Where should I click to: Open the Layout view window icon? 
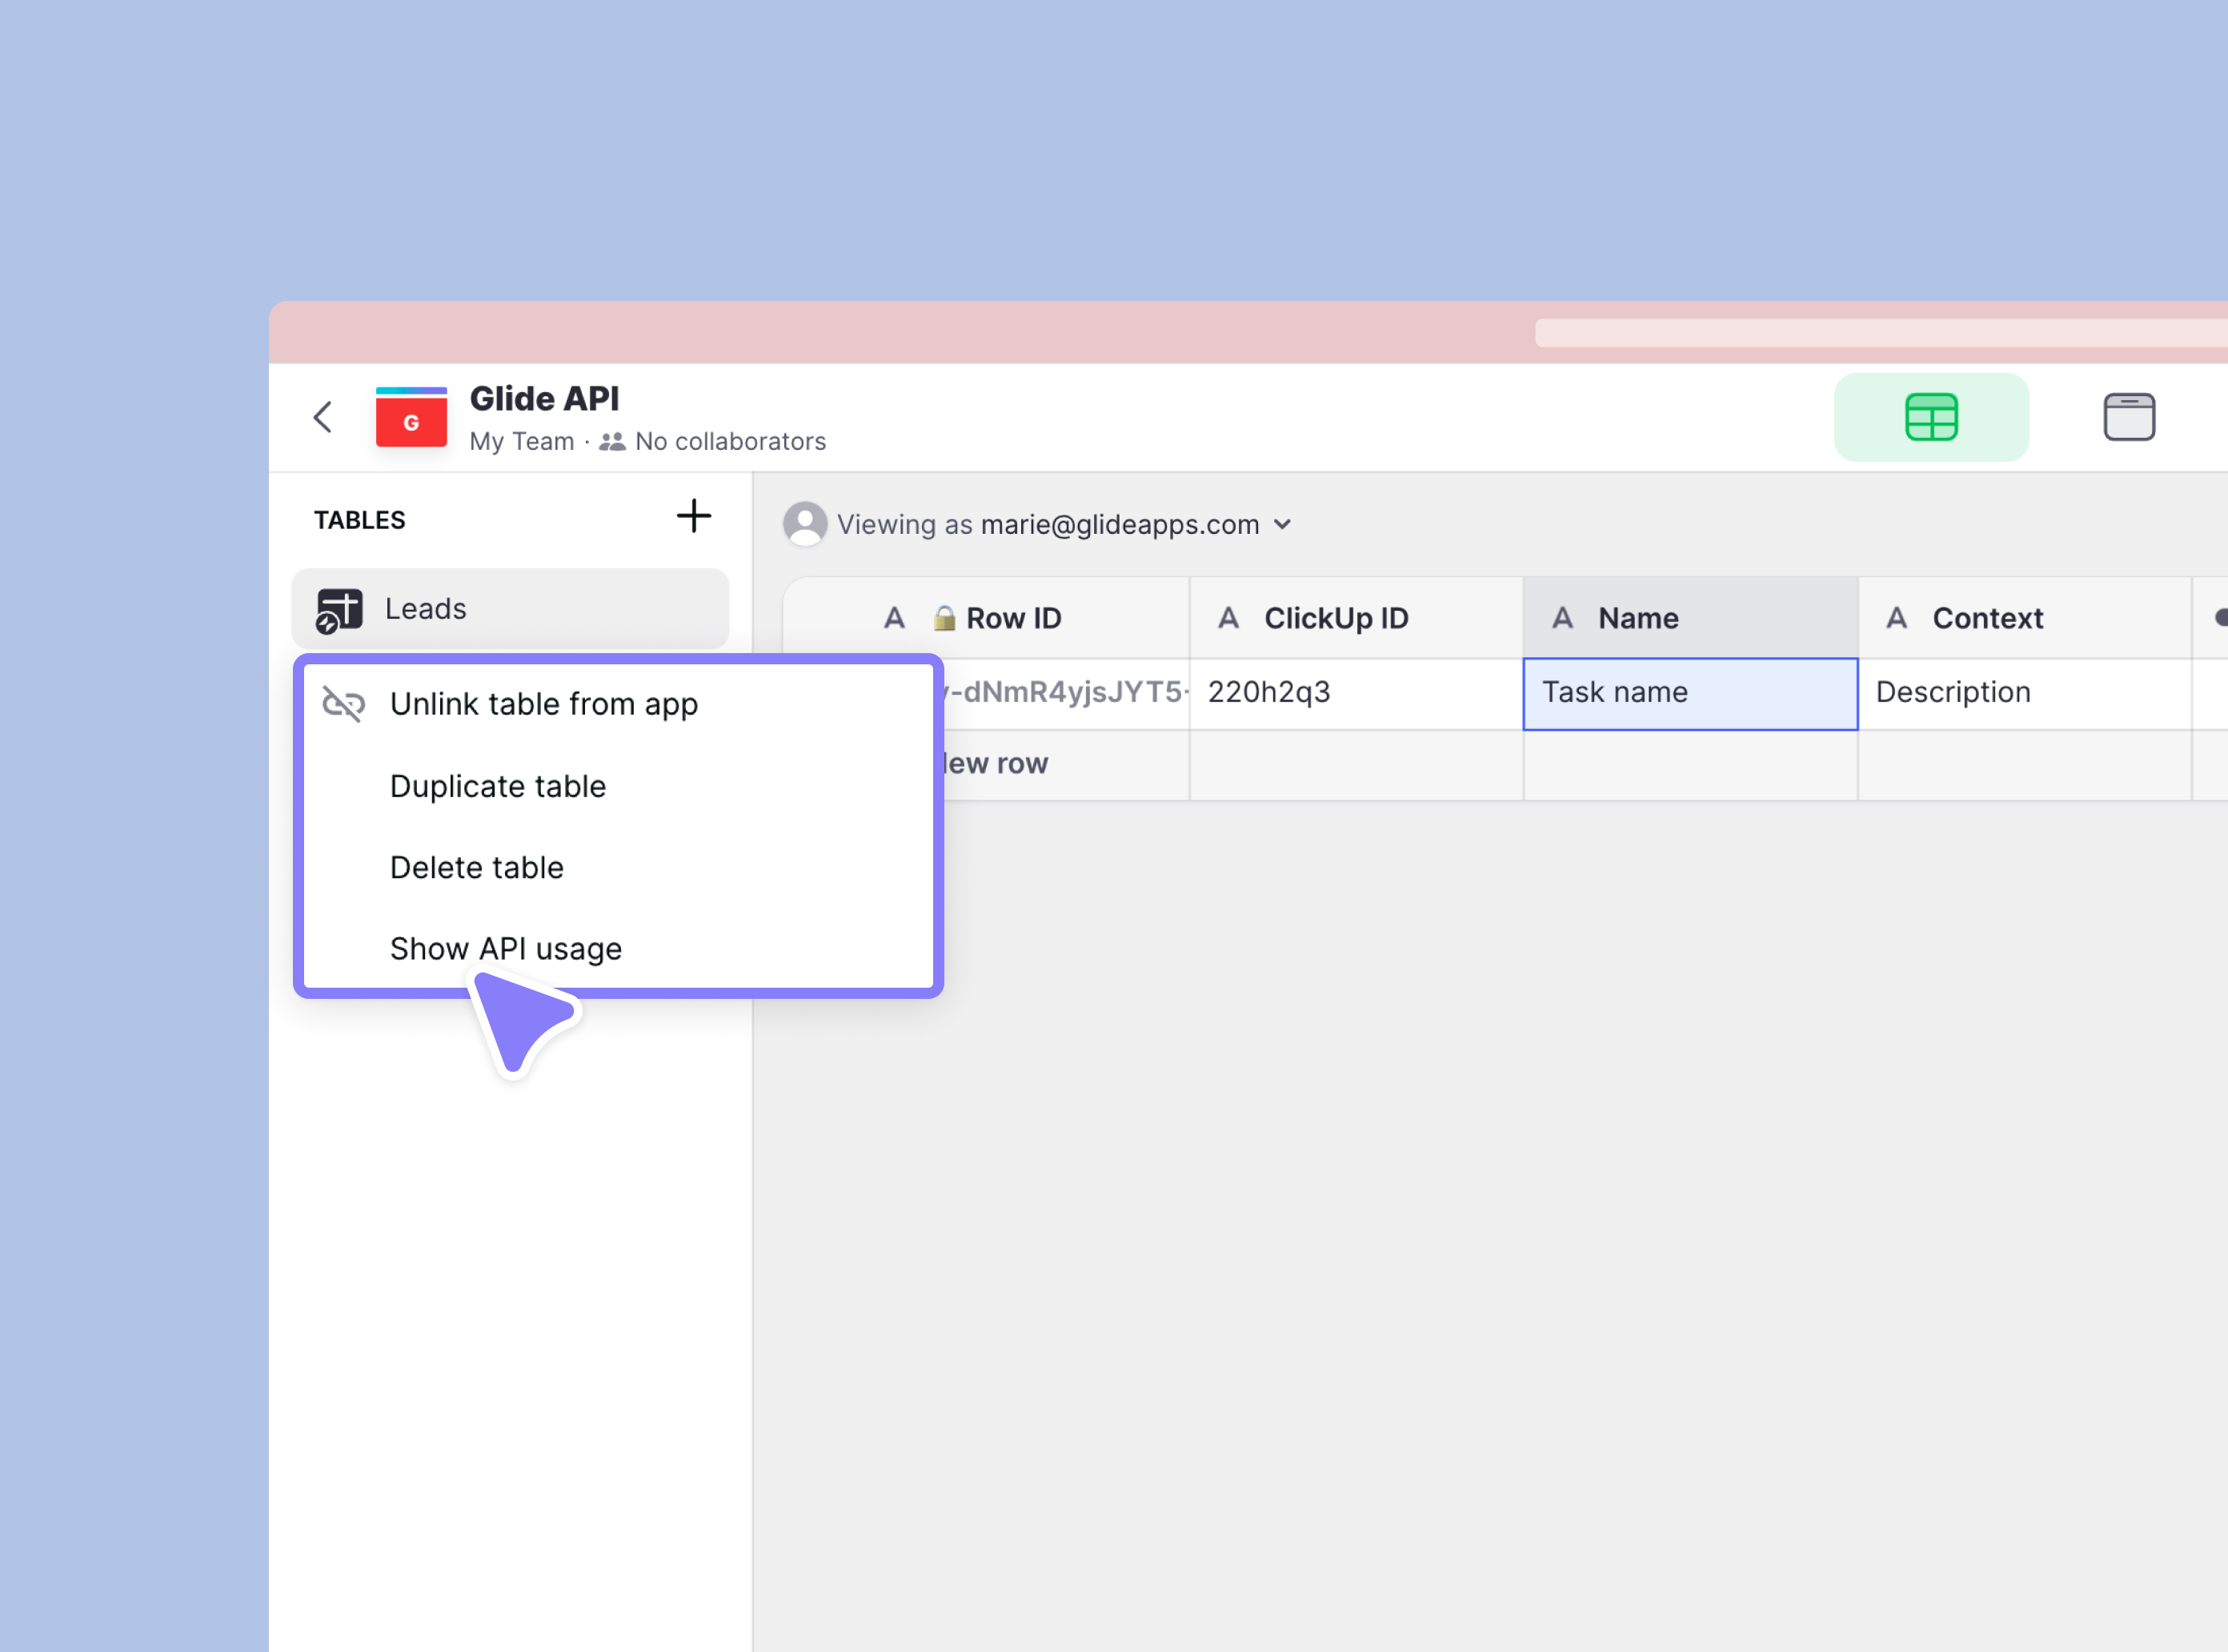[x=2128, y=417]
